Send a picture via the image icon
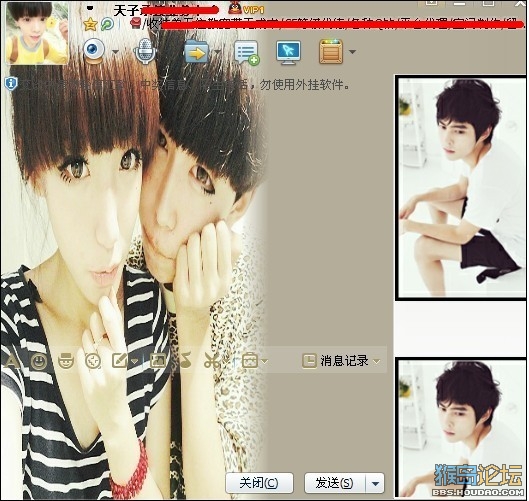The image size is (529, 501). (157, 361)
